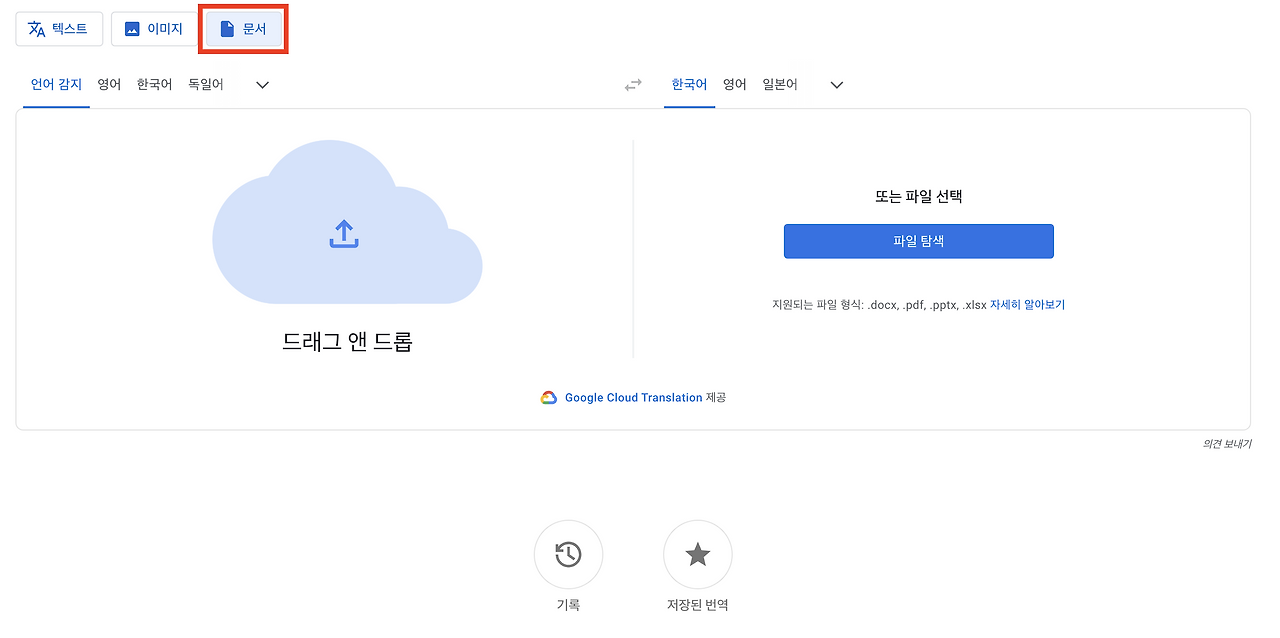Click the 파일 탐색 browse files button
Screen dimensions: 1280x638
click(x=918, y=241)
